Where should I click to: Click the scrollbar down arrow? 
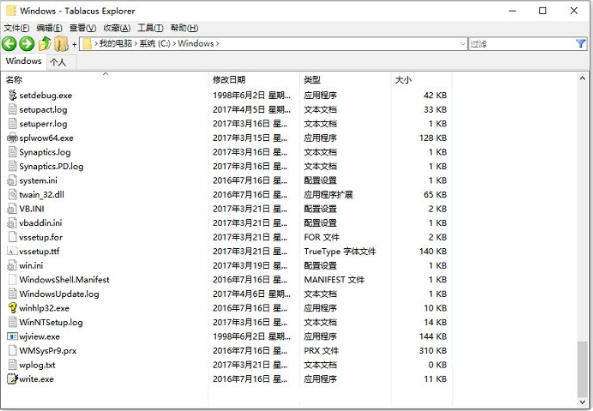coord(582,402)
